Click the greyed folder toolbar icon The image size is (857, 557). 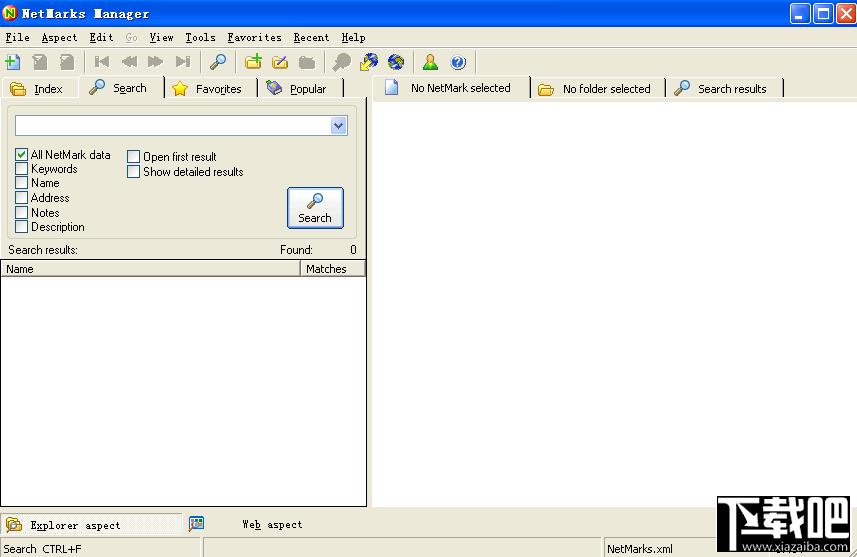pyautogui.click(x=307, y=62)
